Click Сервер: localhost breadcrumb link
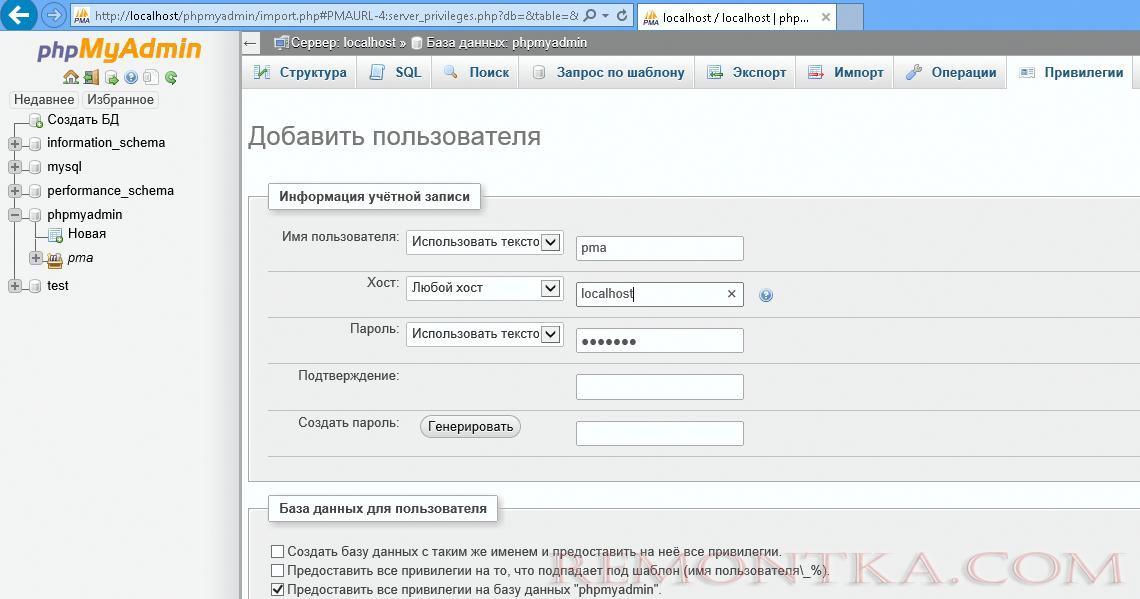 click(x=343, y=43)
